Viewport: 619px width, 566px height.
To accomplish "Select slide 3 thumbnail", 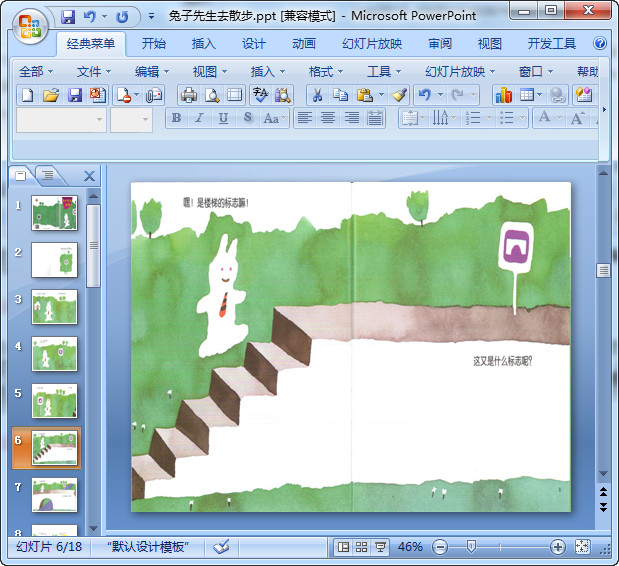I will pos(54,307).
